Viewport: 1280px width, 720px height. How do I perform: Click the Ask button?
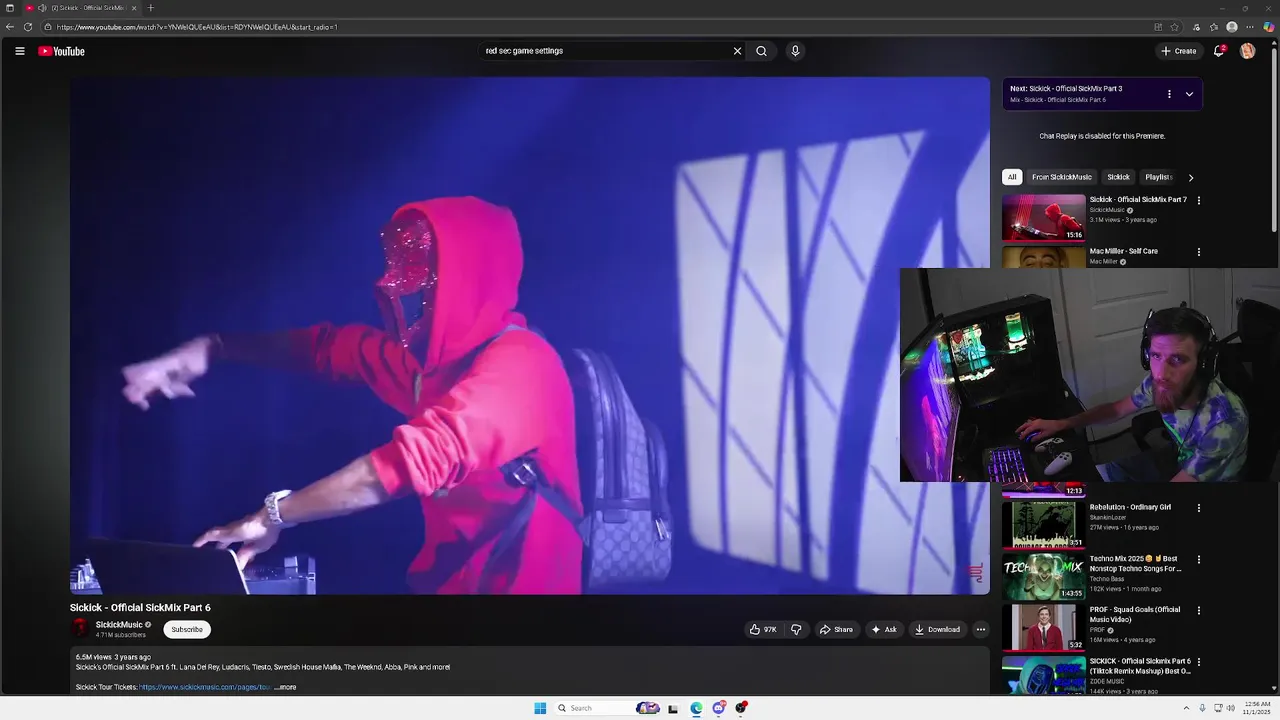tap(884, 629)
